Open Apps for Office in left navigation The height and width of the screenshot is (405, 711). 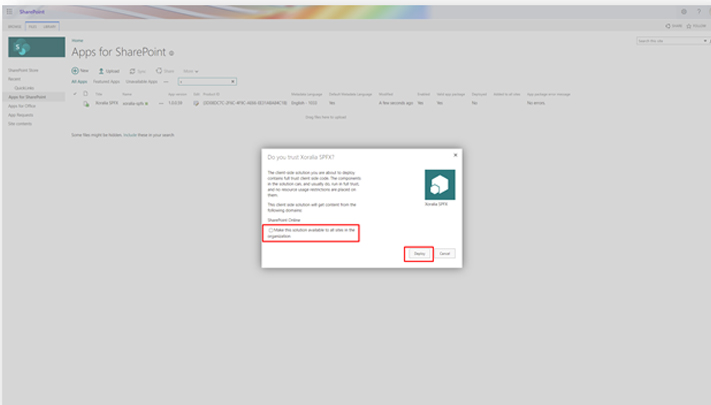pyautogui.click(x=22, y=106)
